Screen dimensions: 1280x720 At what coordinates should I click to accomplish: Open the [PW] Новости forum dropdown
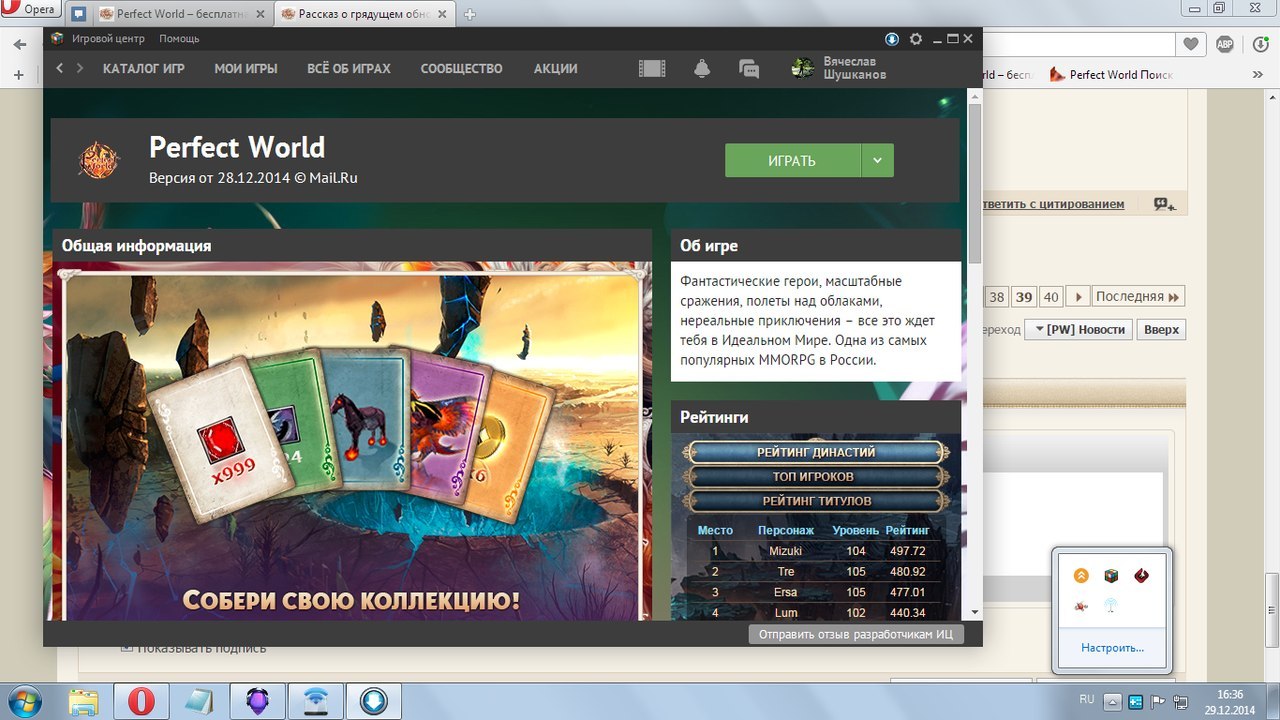point(1079,329)
